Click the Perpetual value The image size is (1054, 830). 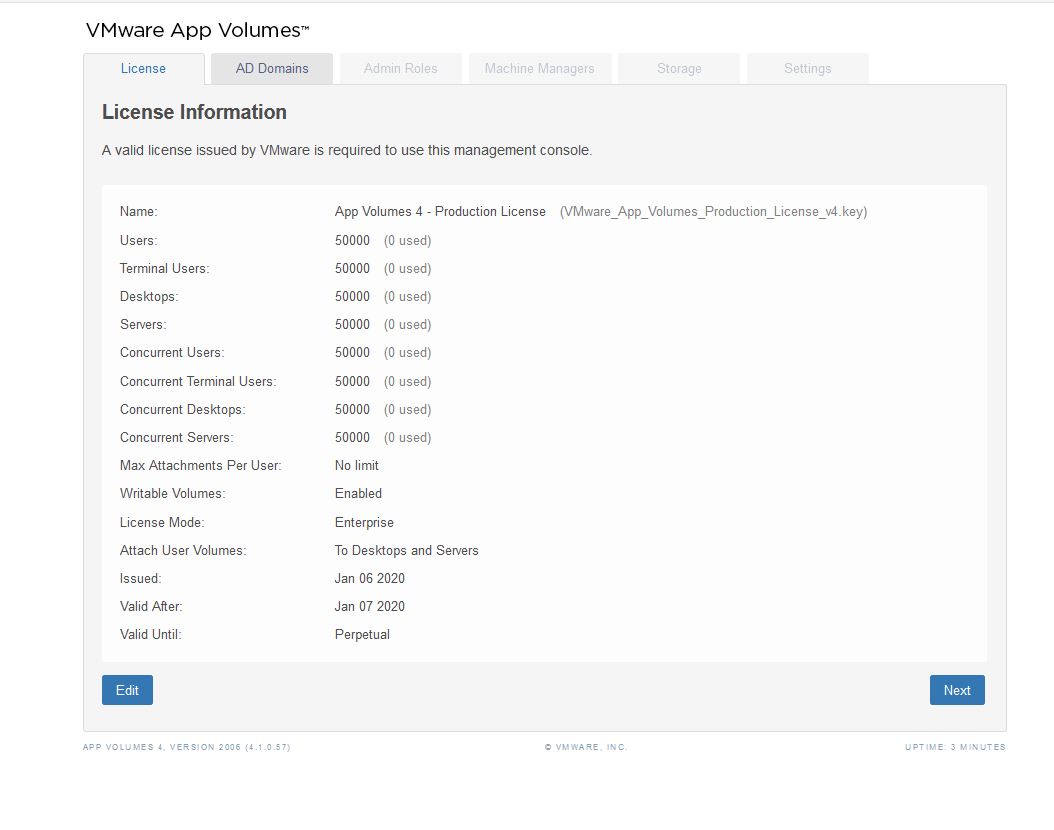(362, 635)
